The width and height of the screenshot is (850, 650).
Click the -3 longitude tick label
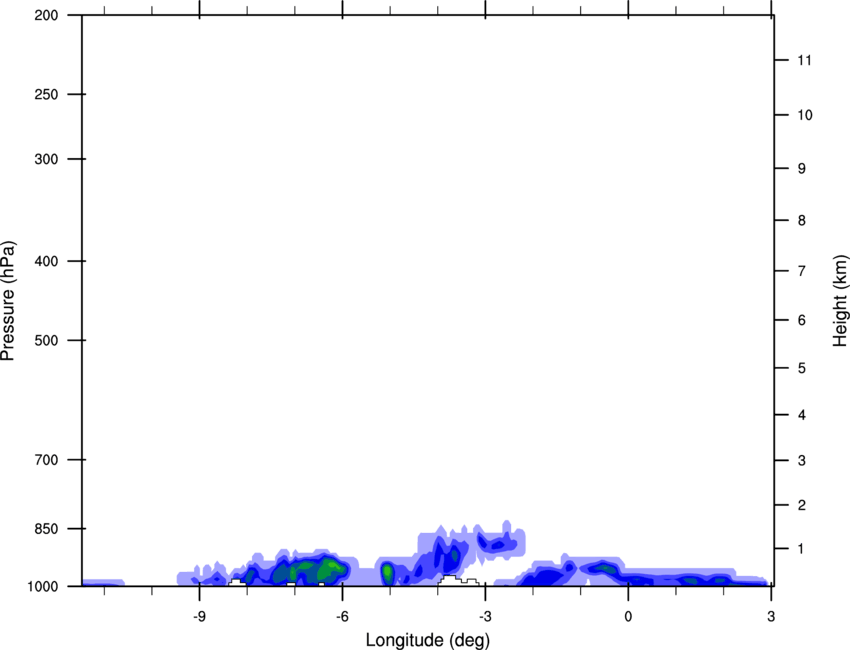point(485,617)
